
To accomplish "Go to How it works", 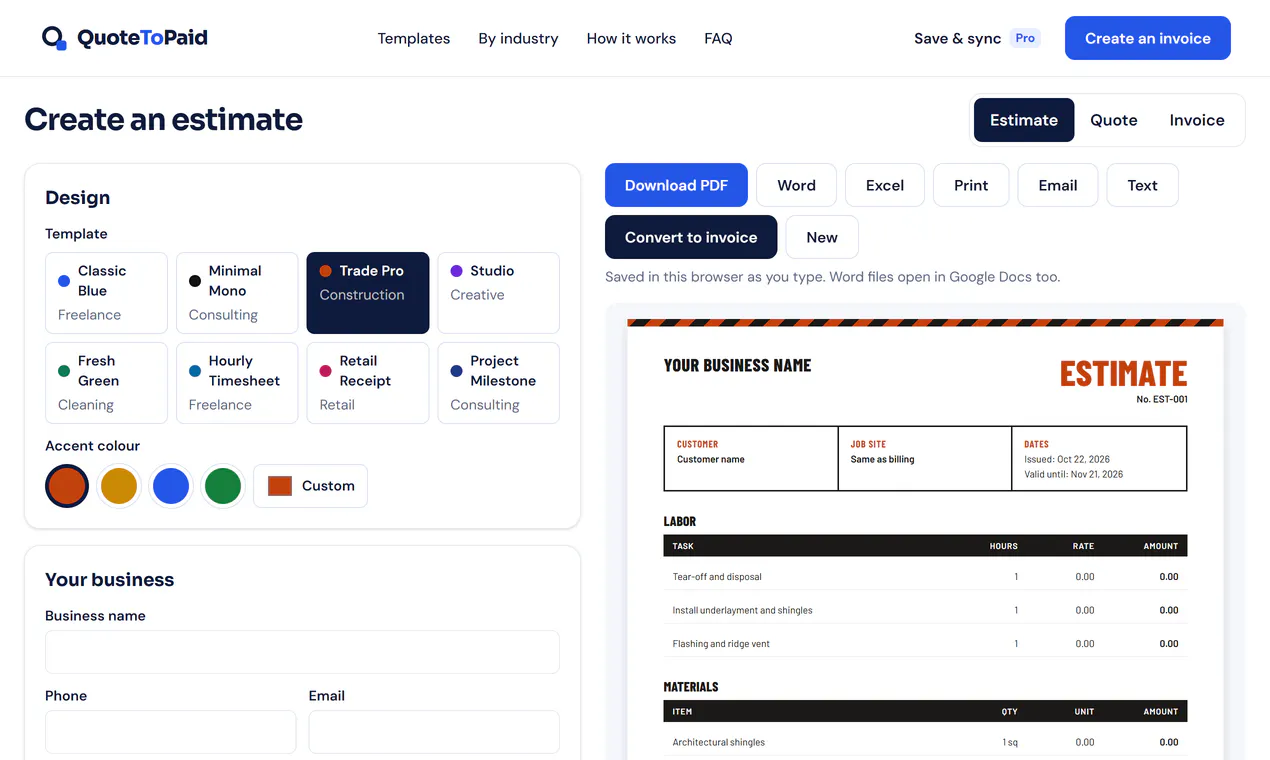I will click(631, 38).
